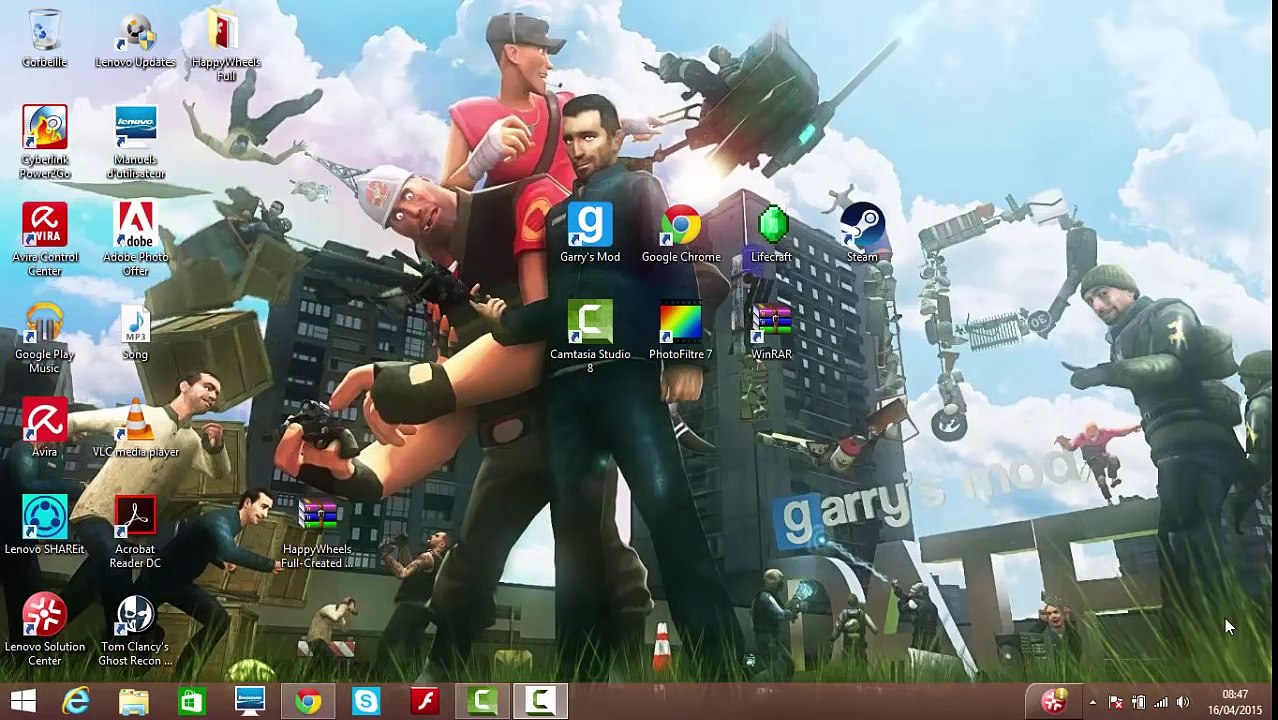Switch to the first Camtasia taskbar window

(x=483, y=701)
